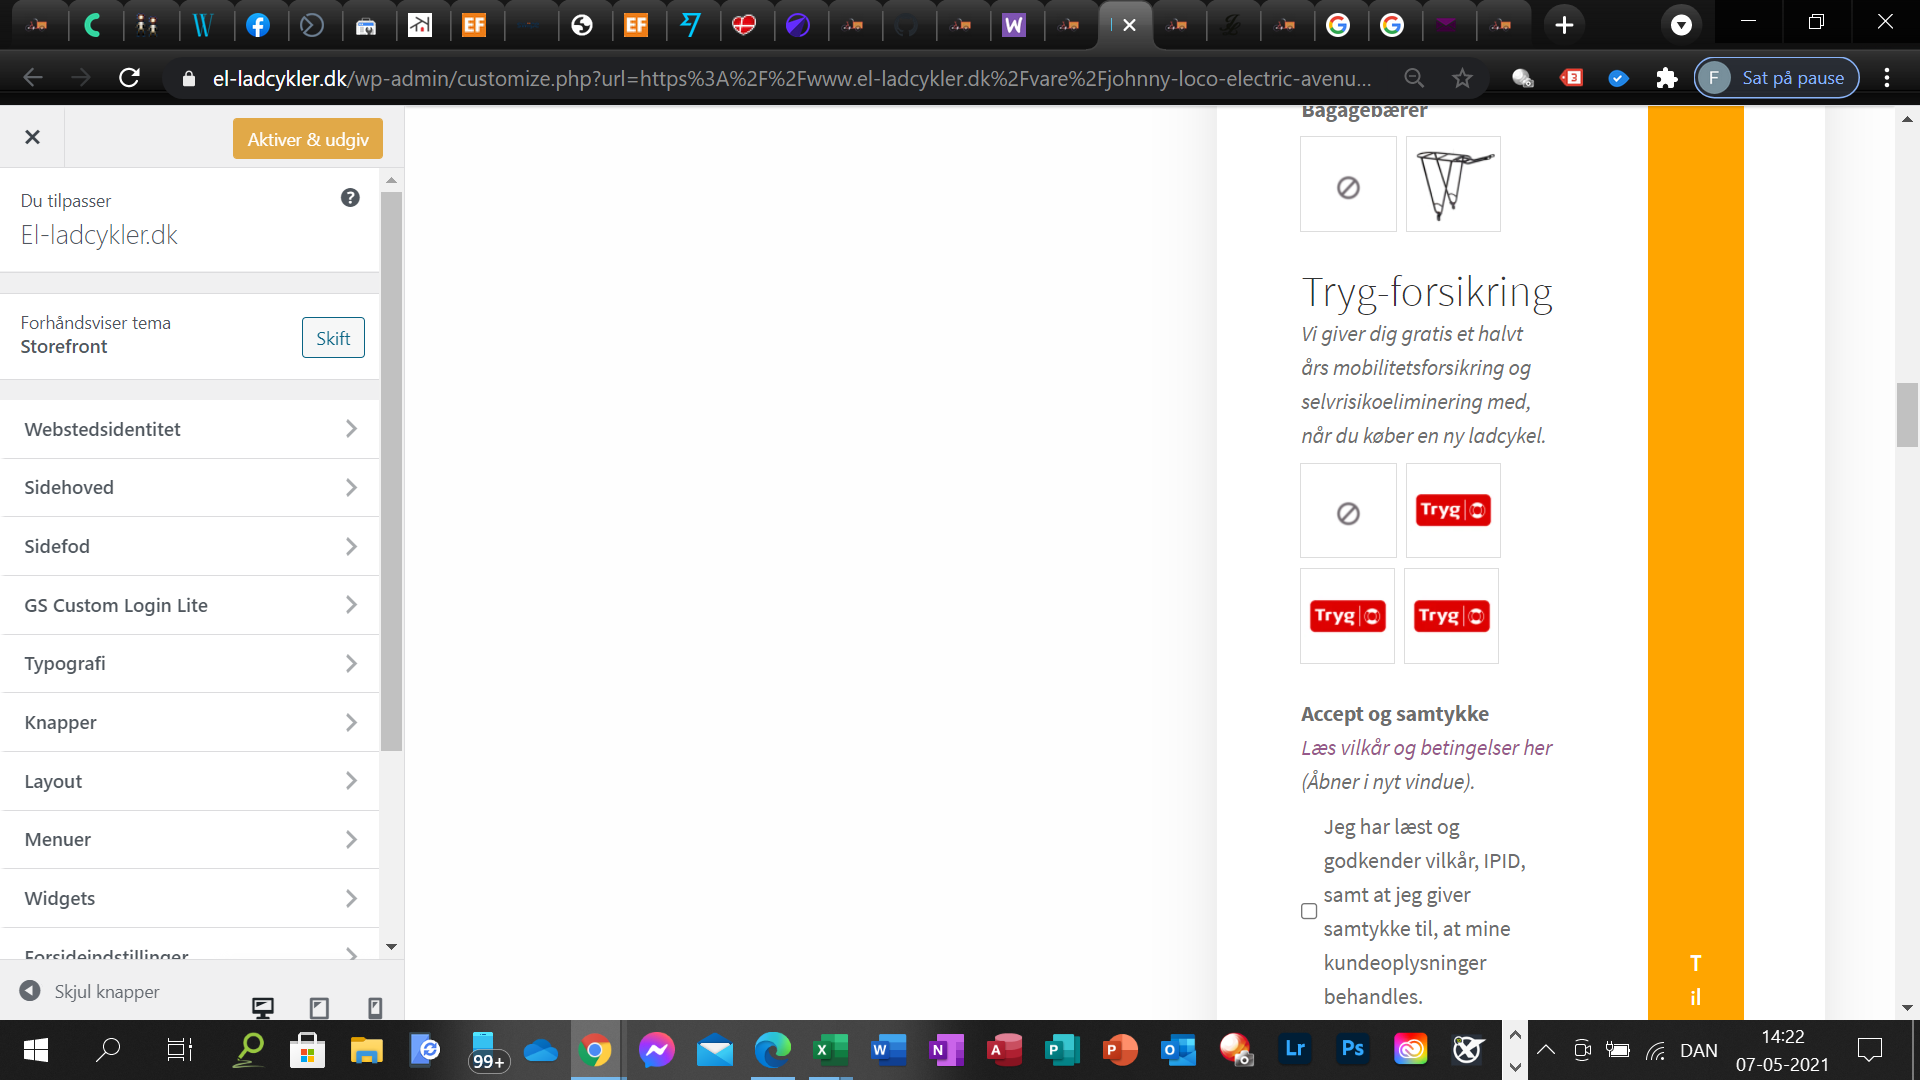Choose the lower-left Tryg insurance swatch
Viewport: 1920px width, 1080px height.
pyautogui.click(x=1347, y=616)
